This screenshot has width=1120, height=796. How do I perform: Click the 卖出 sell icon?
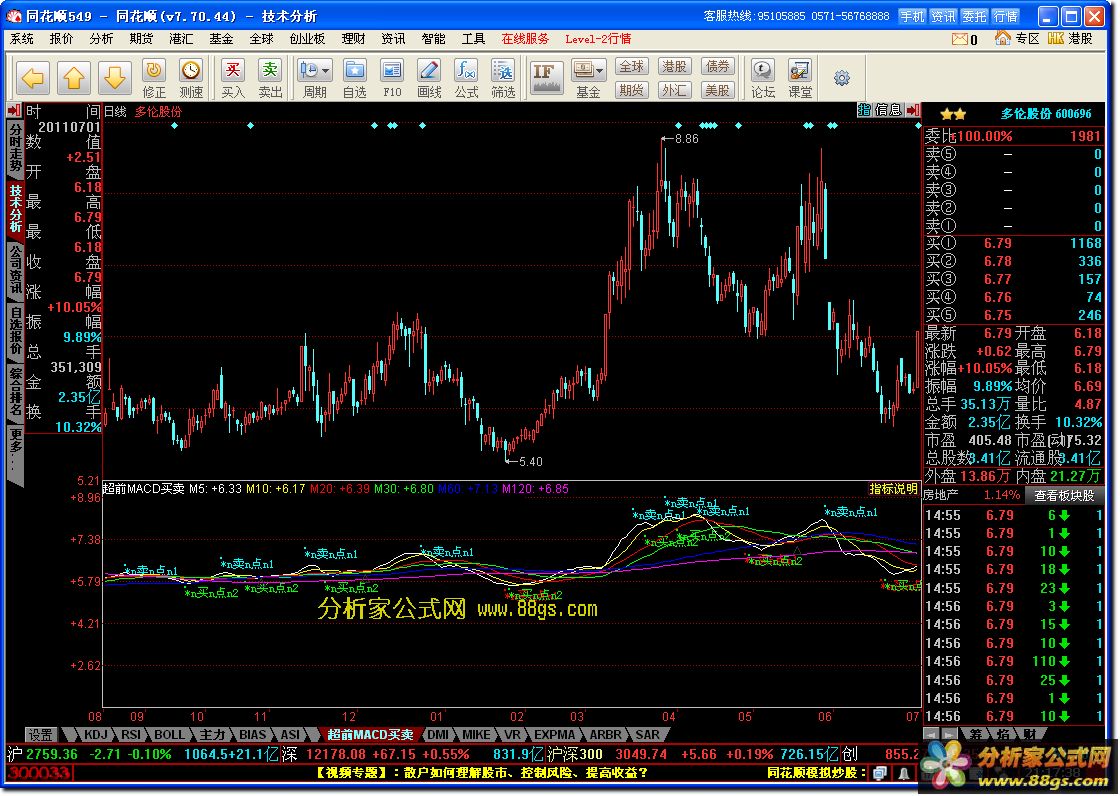click(x=270, y=78)
